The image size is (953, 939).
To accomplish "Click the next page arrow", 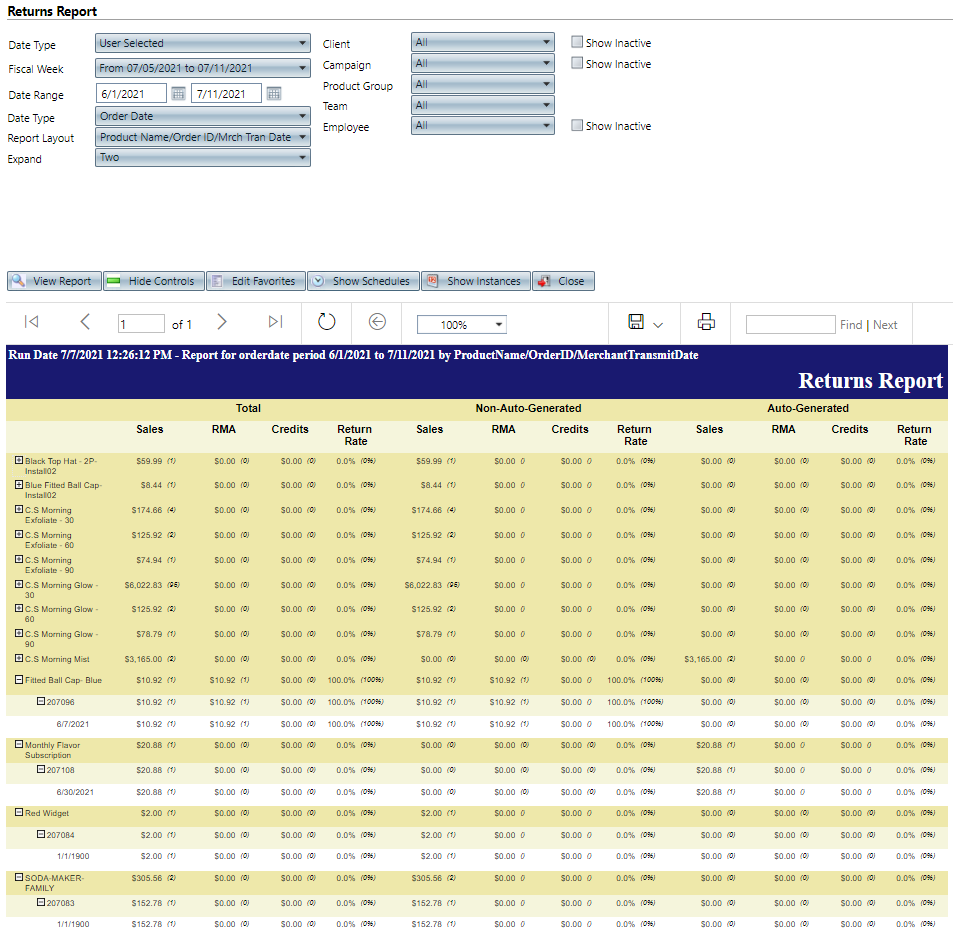I will click(x=223, y=322).
